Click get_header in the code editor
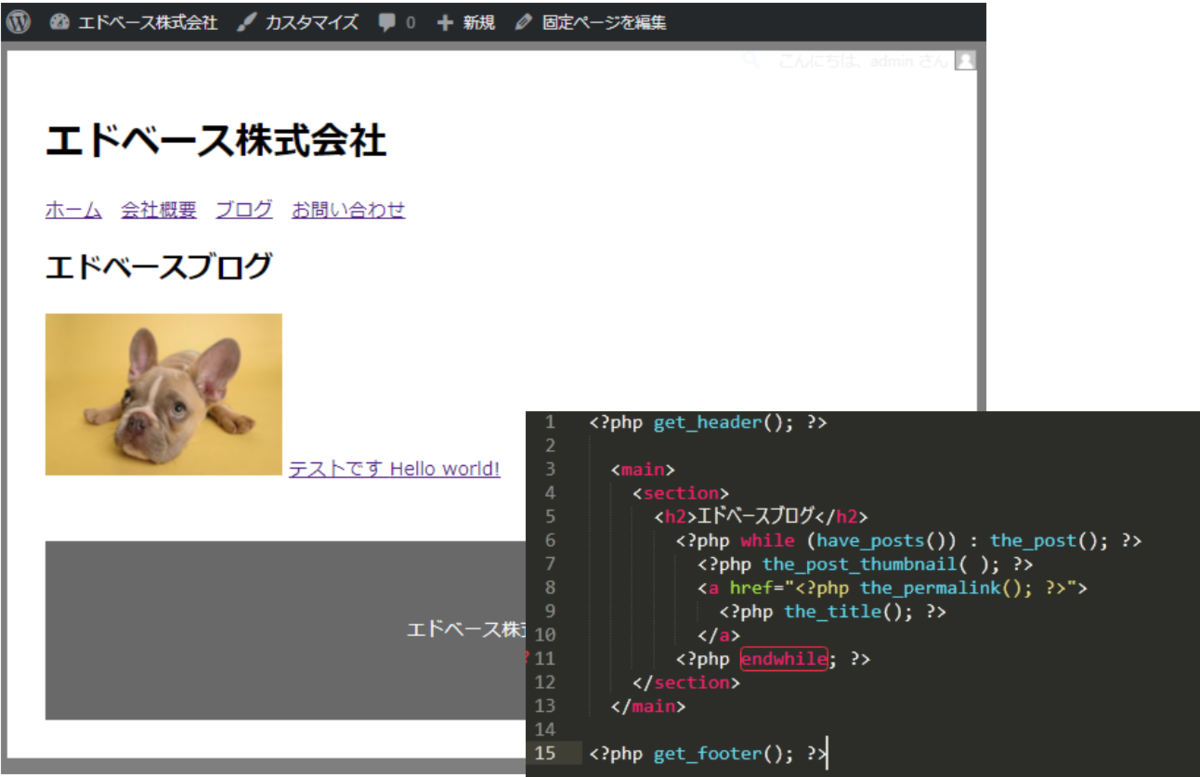 pos(708,423)
